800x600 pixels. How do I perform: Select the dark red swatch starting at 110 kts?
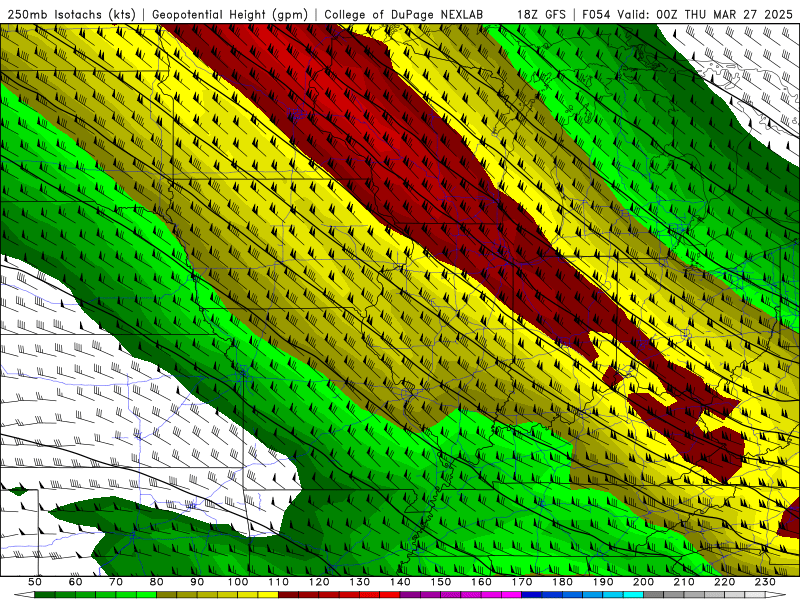(288, 594)
